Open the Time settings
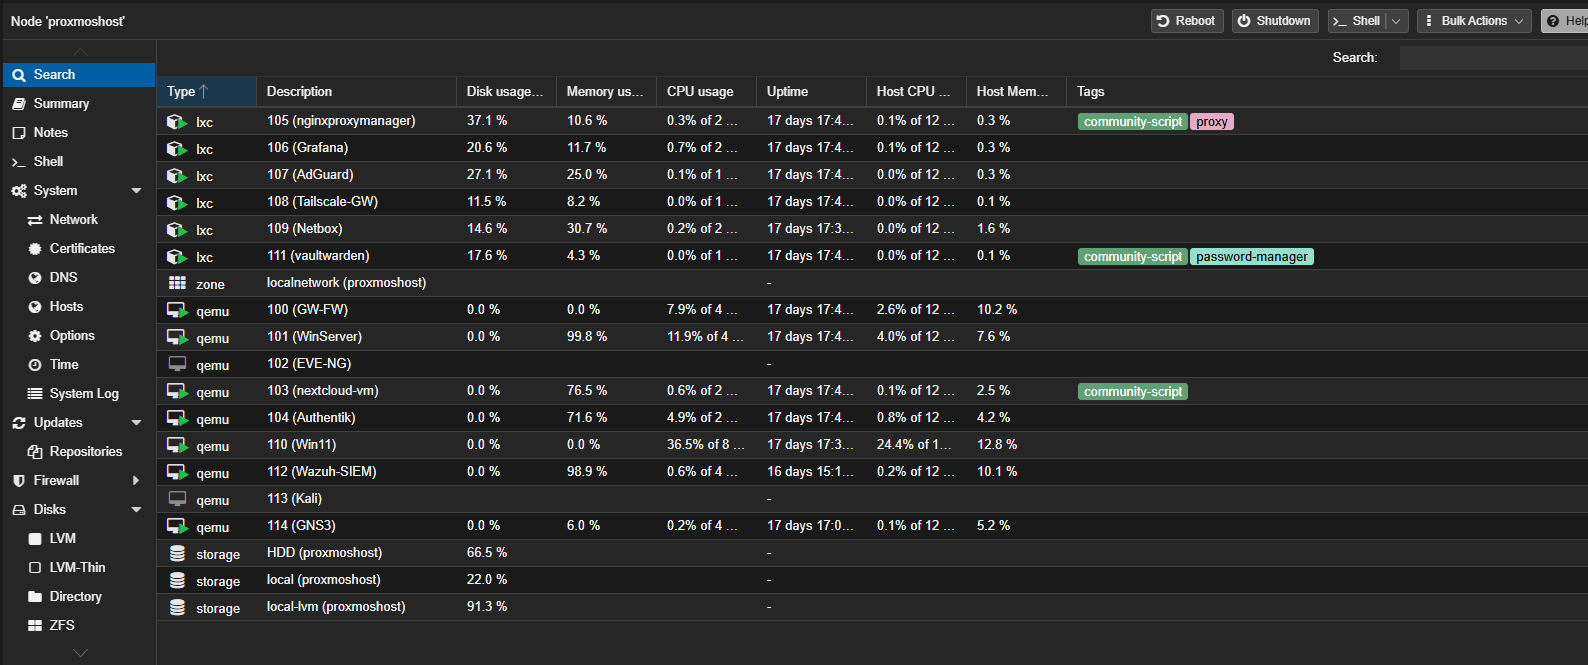Screen dimensions: 1588x665 [x=79, y=364]
